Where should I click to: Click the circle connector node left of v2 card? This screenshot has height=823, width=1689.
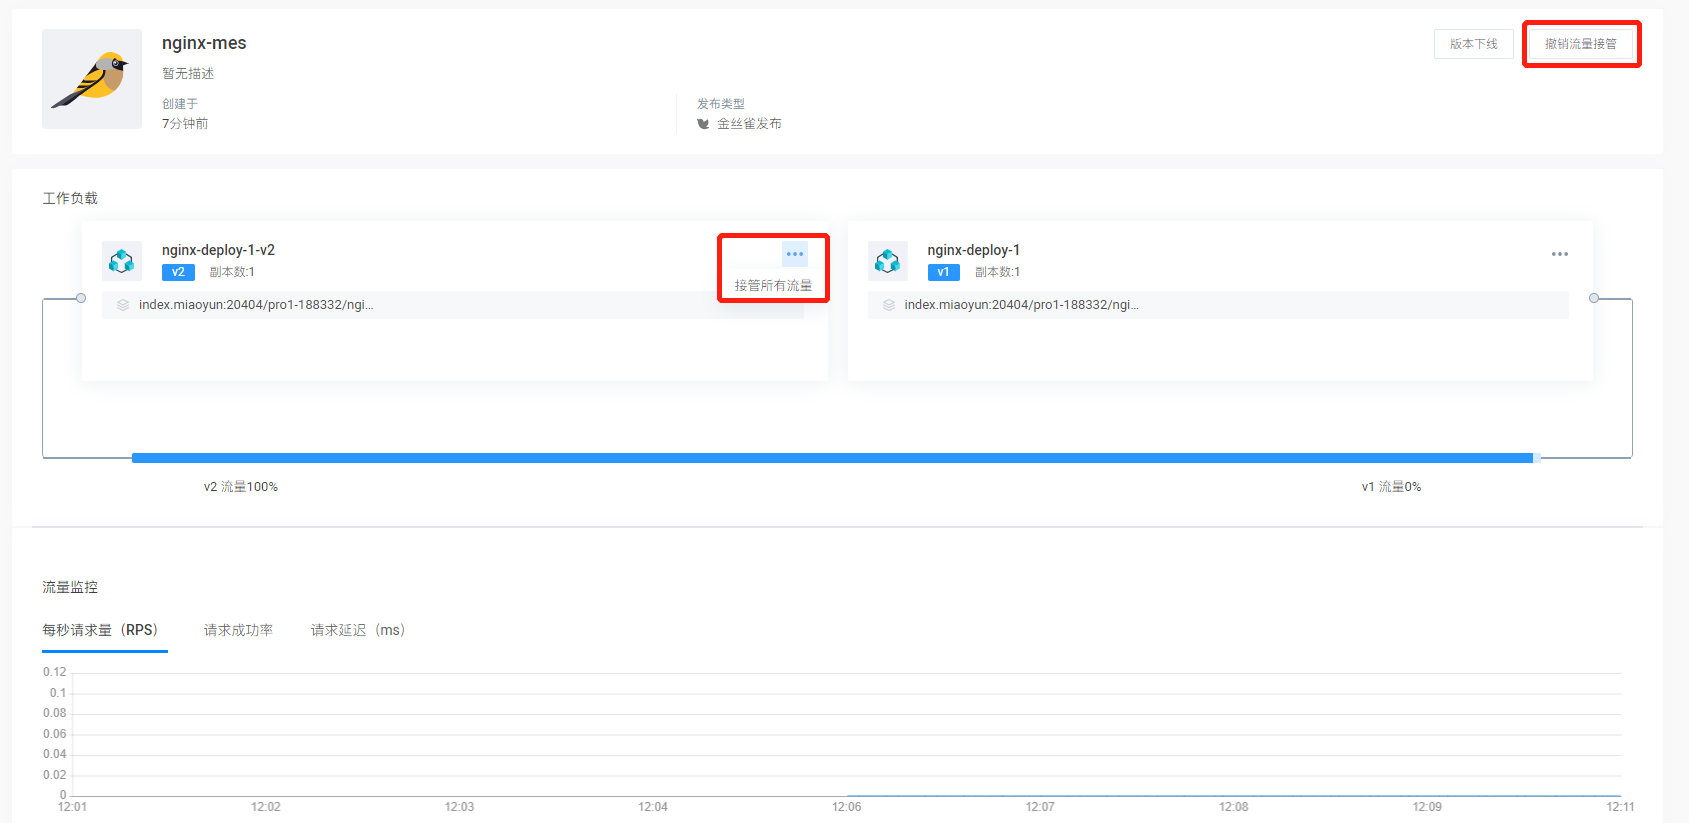pos(81,298)
